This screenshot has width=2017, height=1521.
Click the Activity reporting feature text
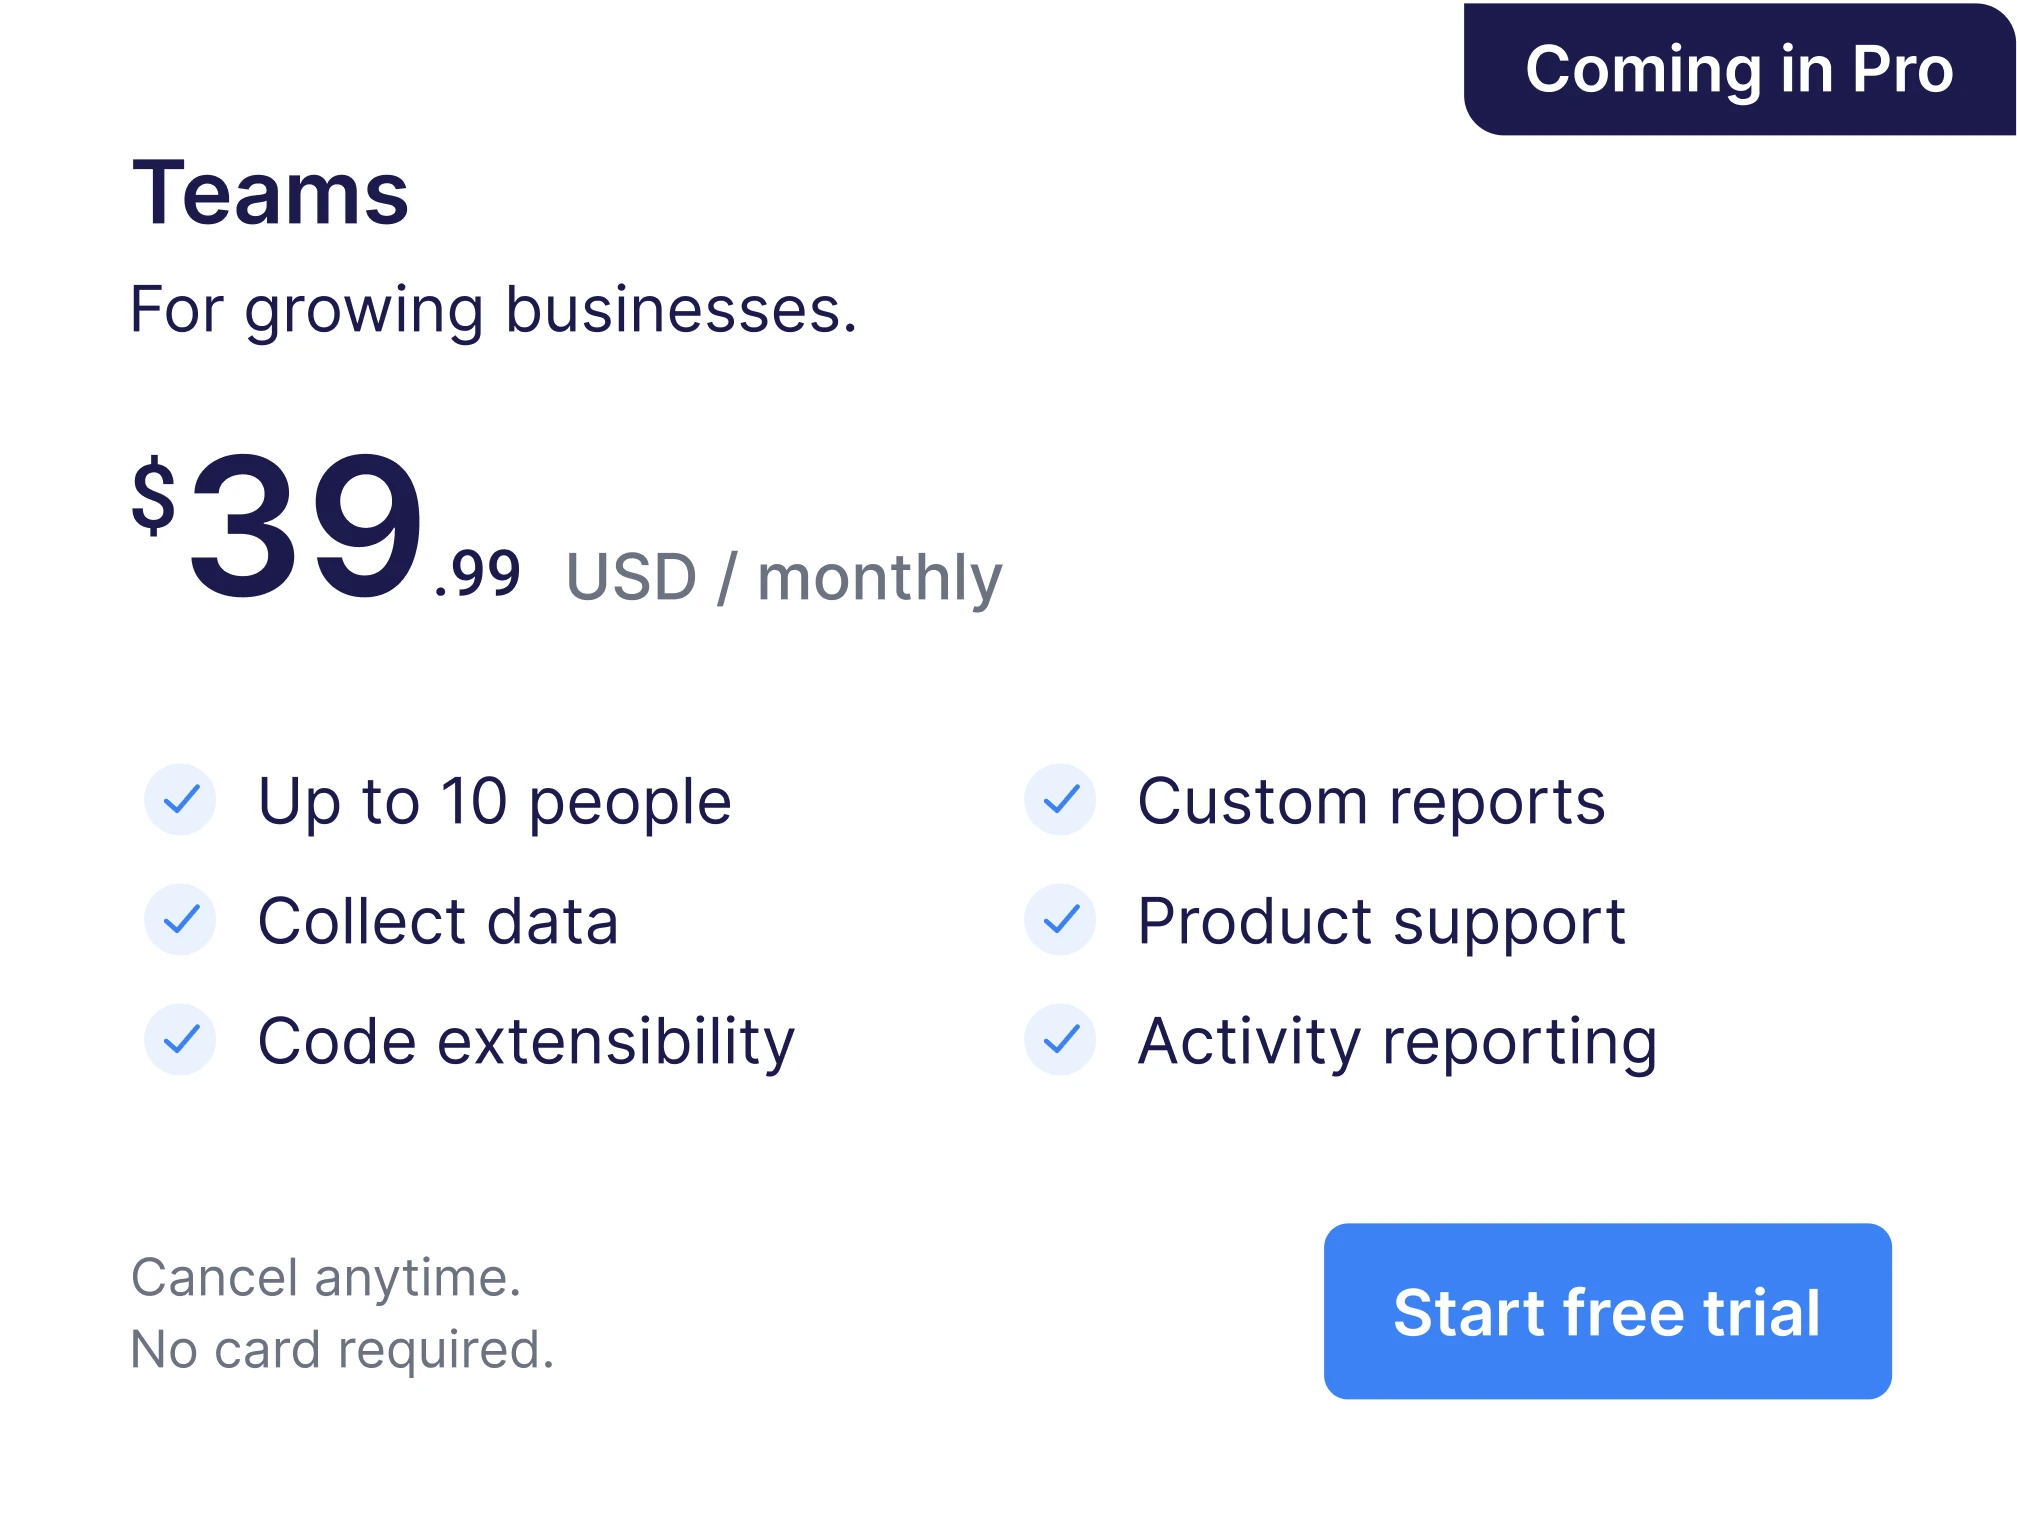(1398, 1042)
